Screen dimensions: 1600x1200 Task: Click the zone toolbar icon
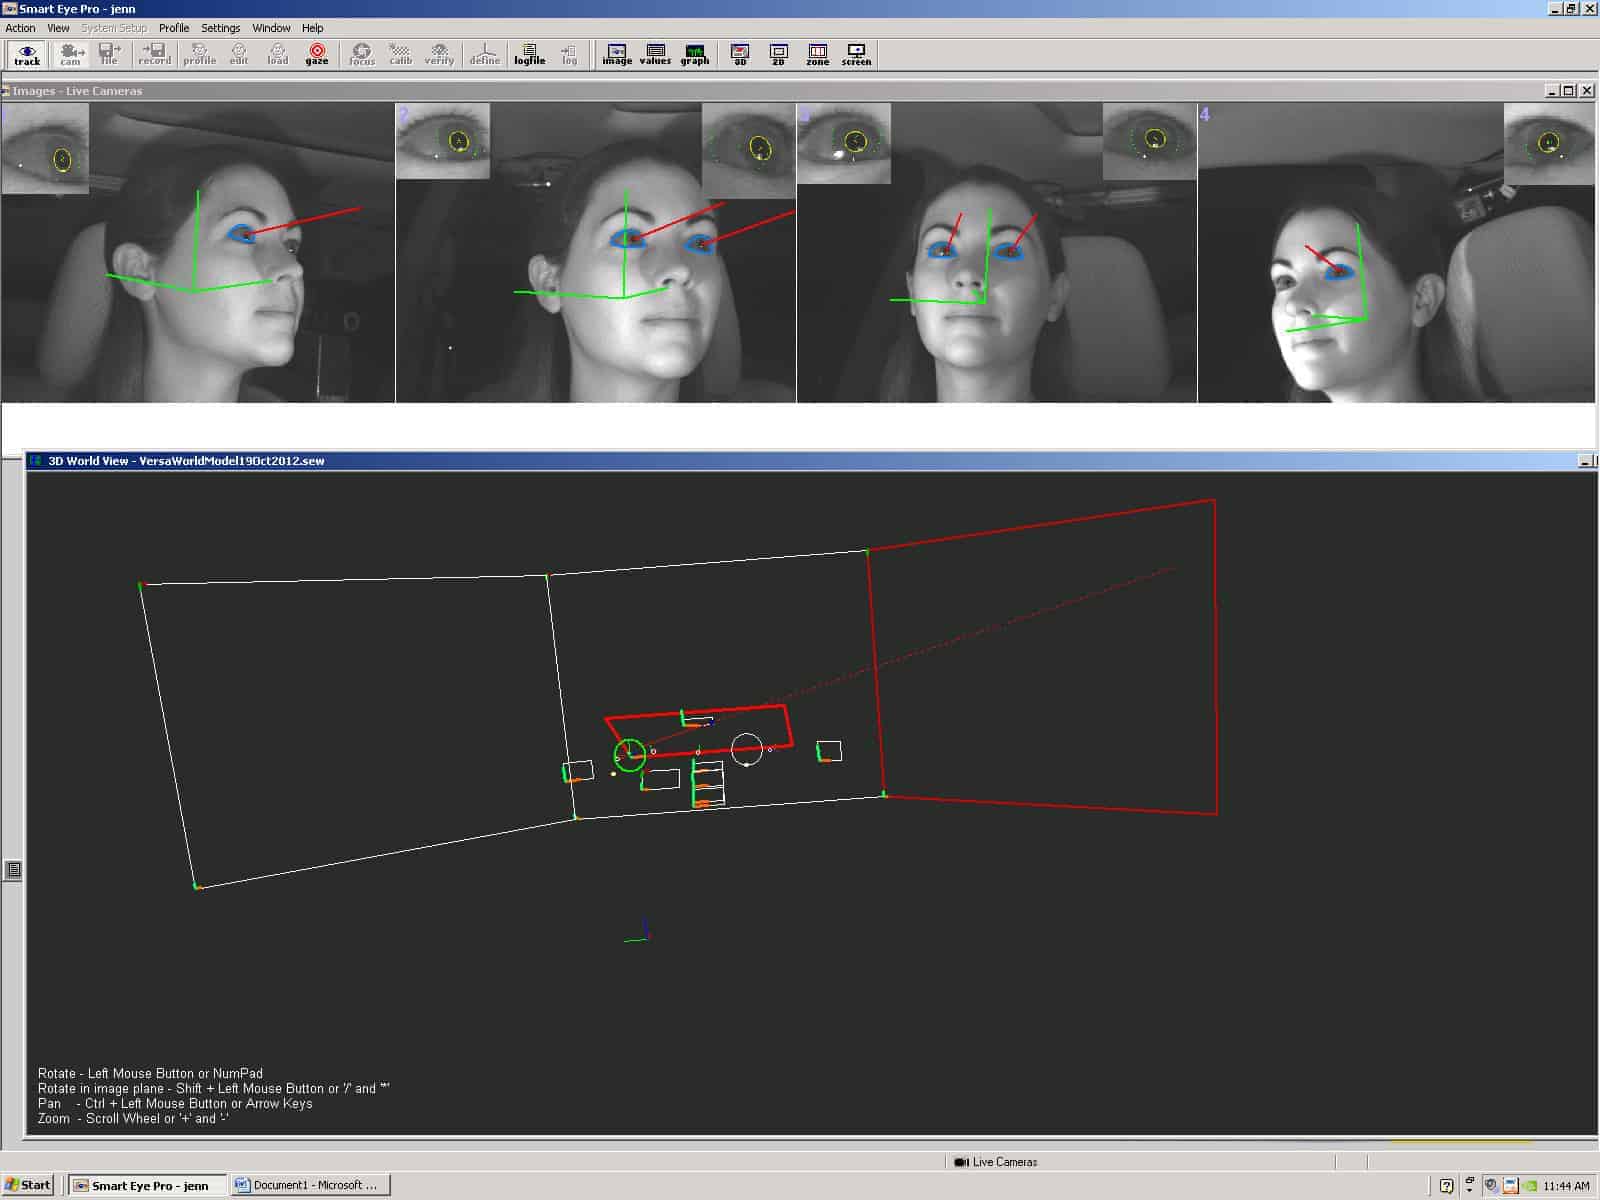[818, 54]
